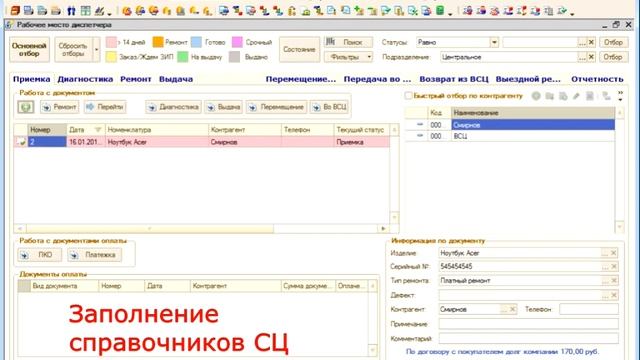Open selection dialog via Подразделение ellipsis button

[x=582, y=57]
